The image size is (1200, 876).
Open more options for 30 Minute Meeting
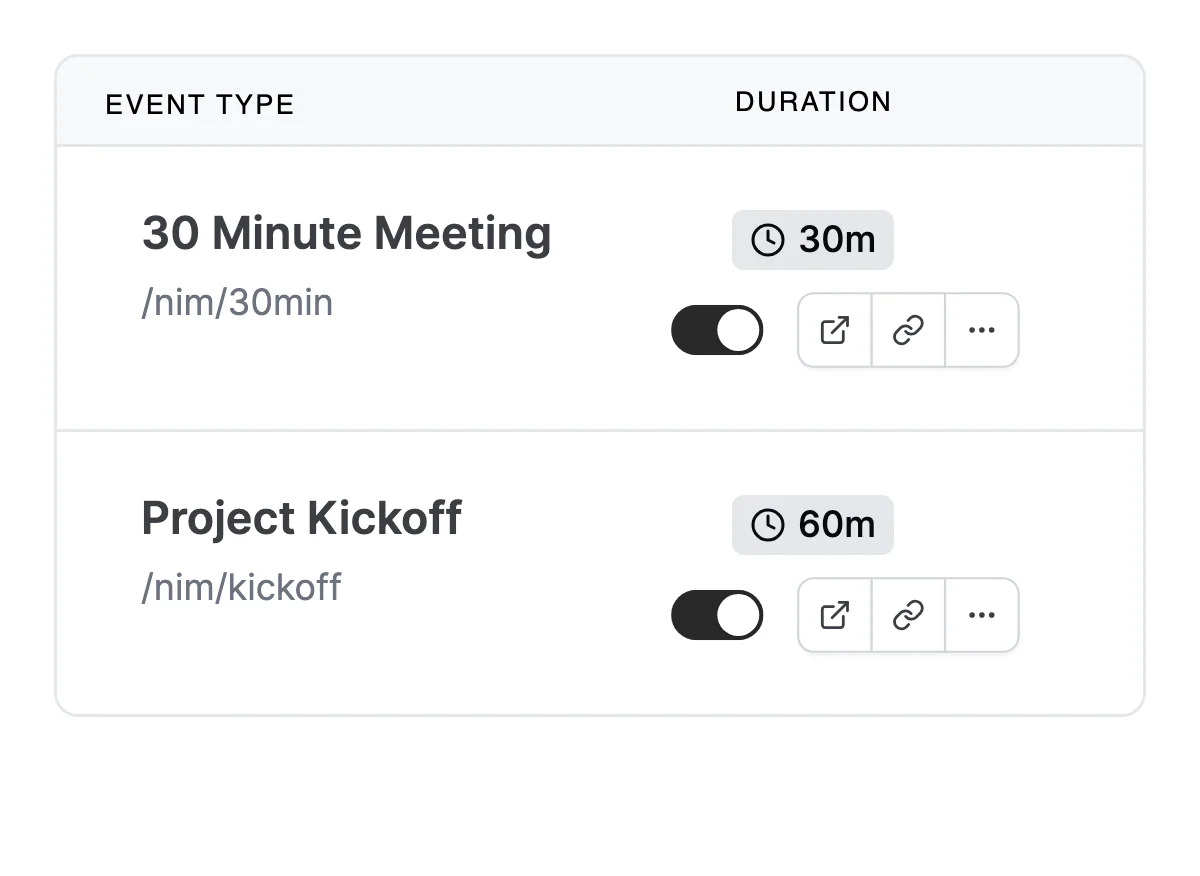click(x=982, y=330)
